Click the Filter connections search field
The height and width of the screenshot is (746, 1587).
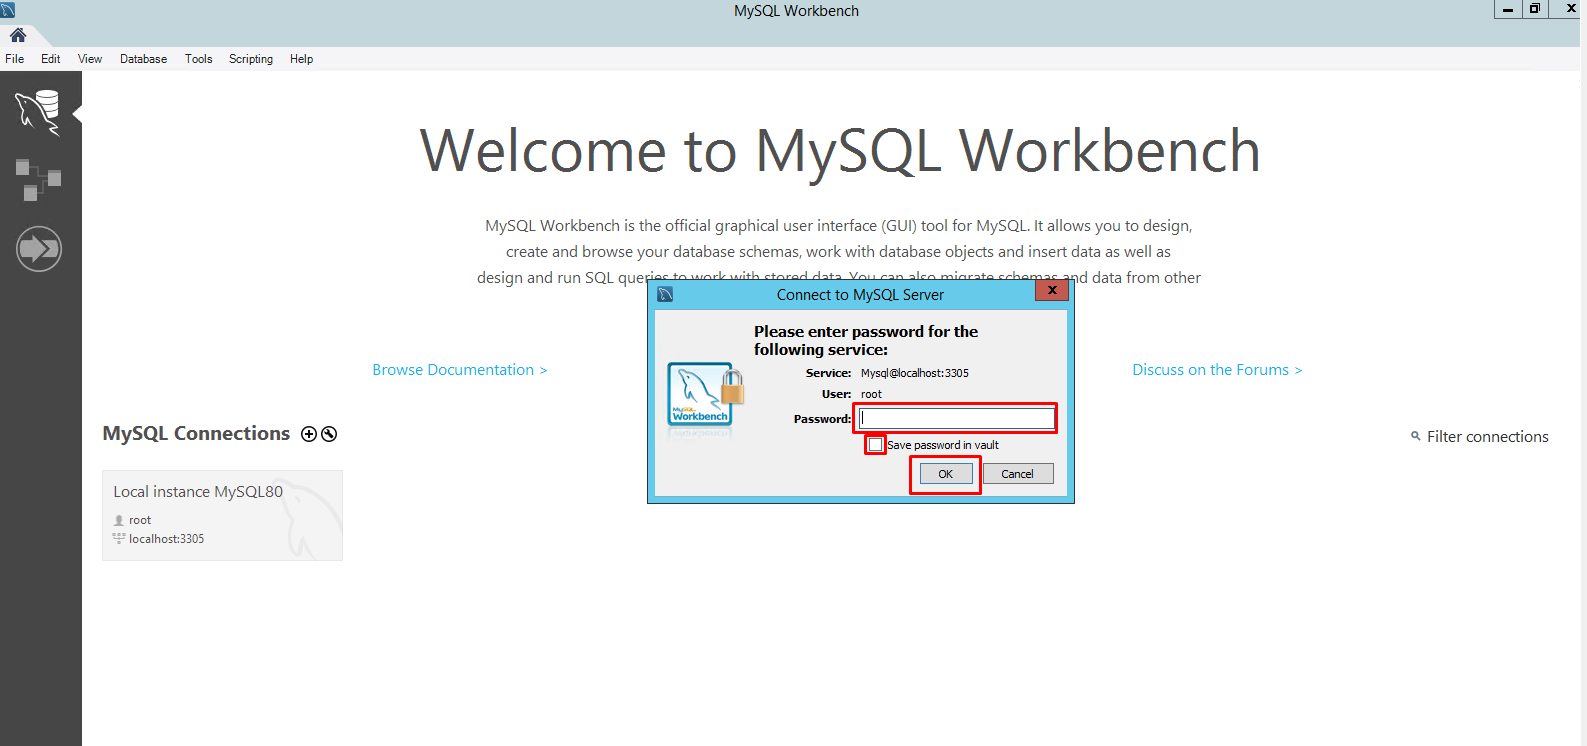pos(1487,437)
